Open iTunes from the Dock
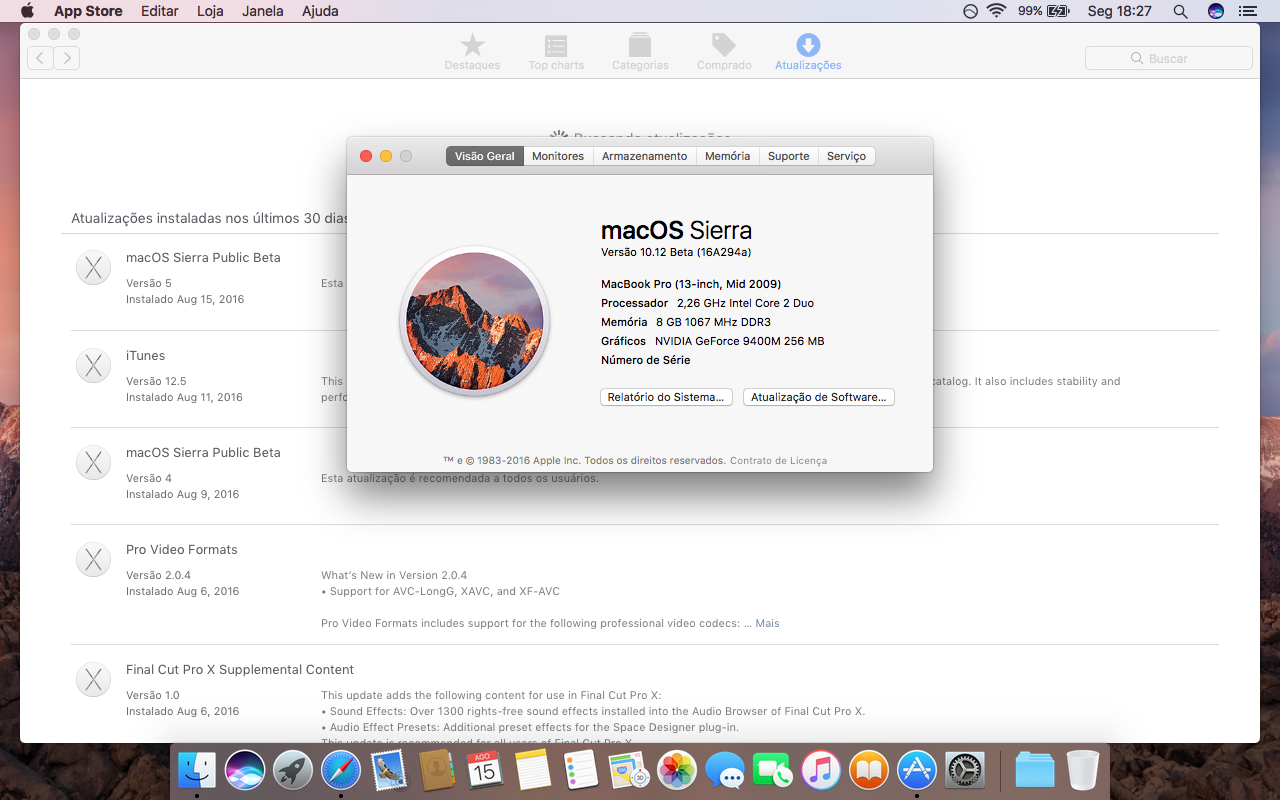 821,770
